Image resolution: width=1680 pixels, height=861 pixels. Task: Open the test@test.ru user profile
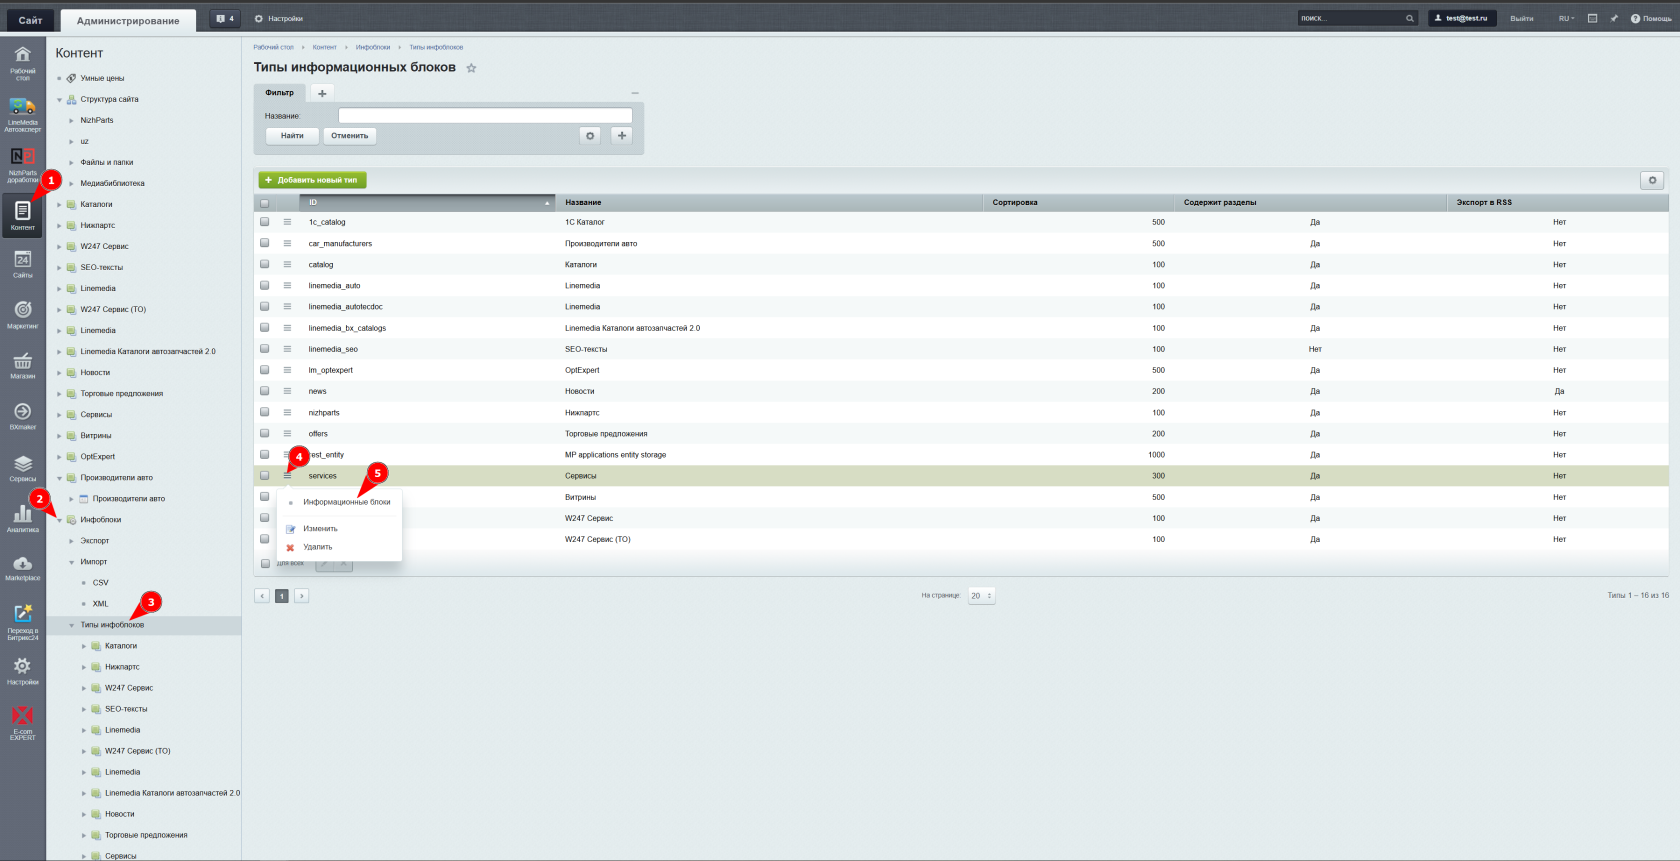point(1461,18)
